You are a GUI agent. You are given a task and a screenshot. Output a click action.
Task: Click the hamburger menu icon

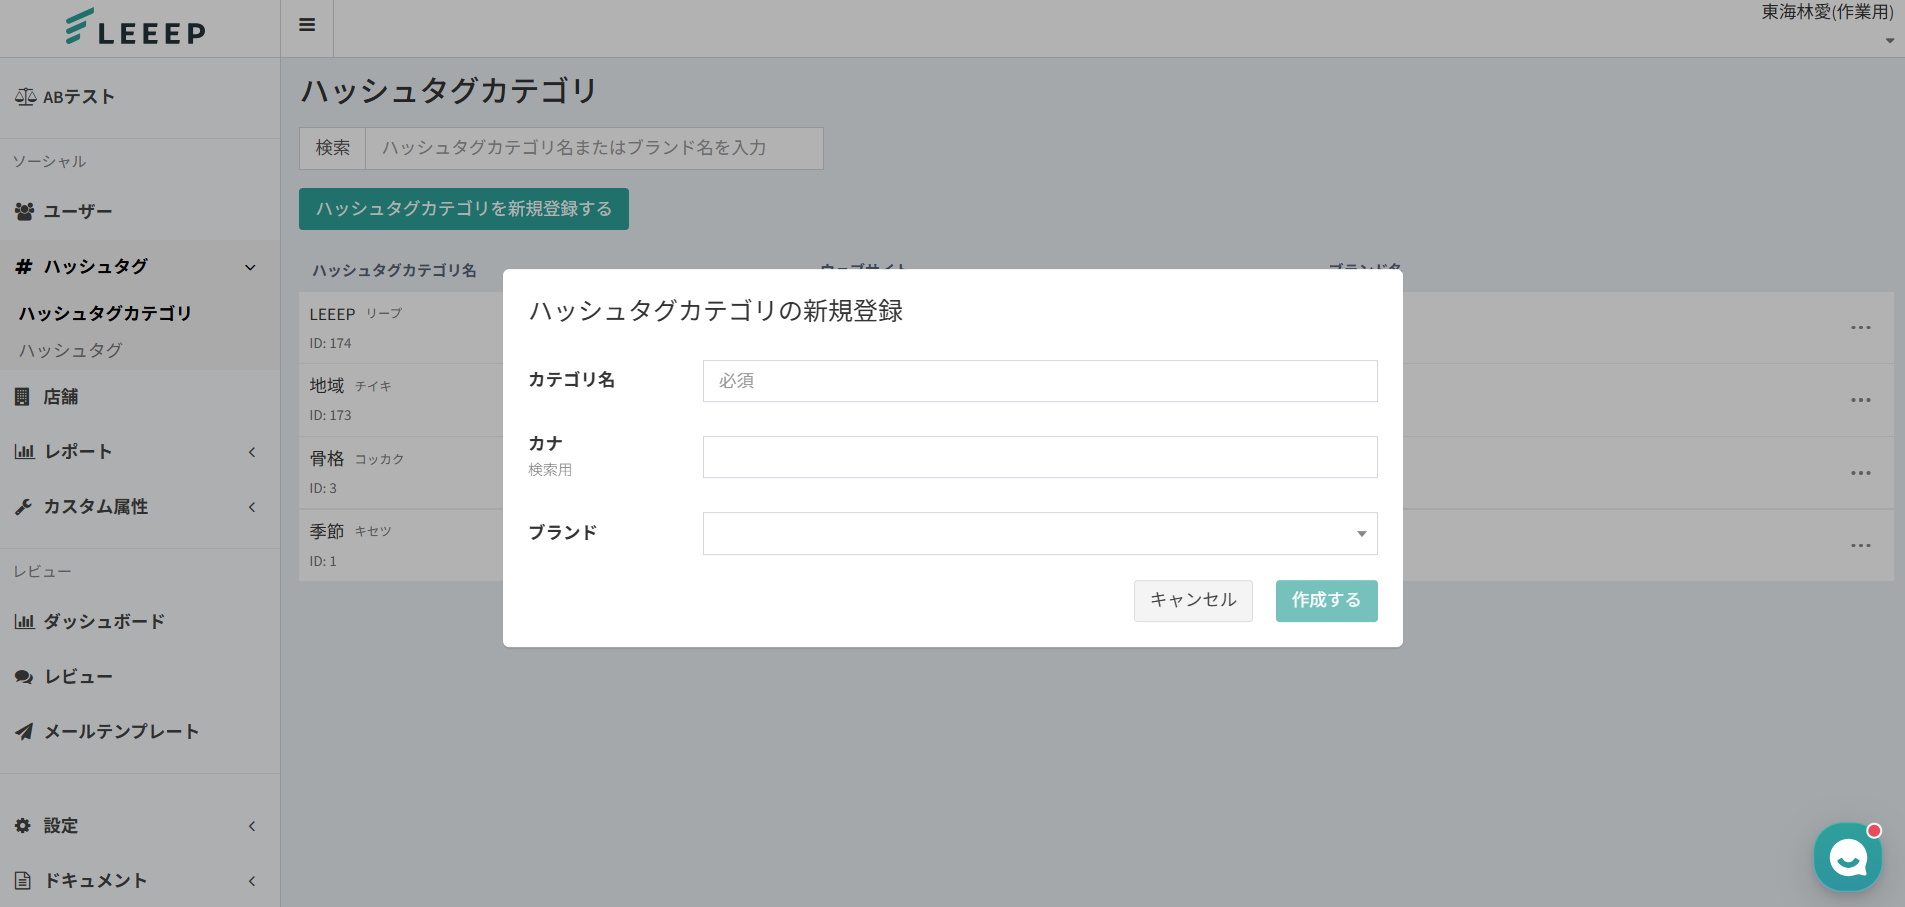click(x=307, y=25)
